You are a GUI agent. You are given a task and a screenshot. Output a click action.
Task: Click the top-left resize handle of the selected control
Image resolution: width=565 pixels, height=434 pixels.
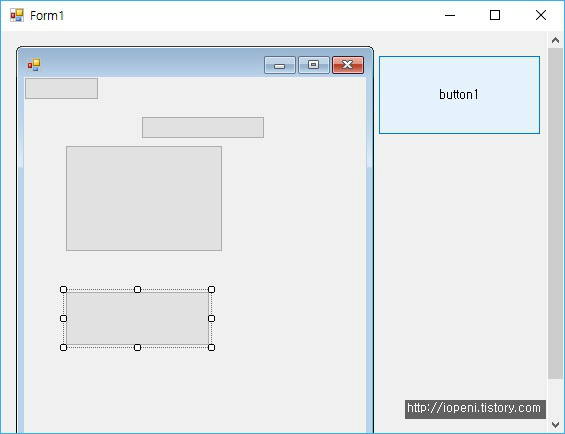pyautogui.click(x=63, y=289)
